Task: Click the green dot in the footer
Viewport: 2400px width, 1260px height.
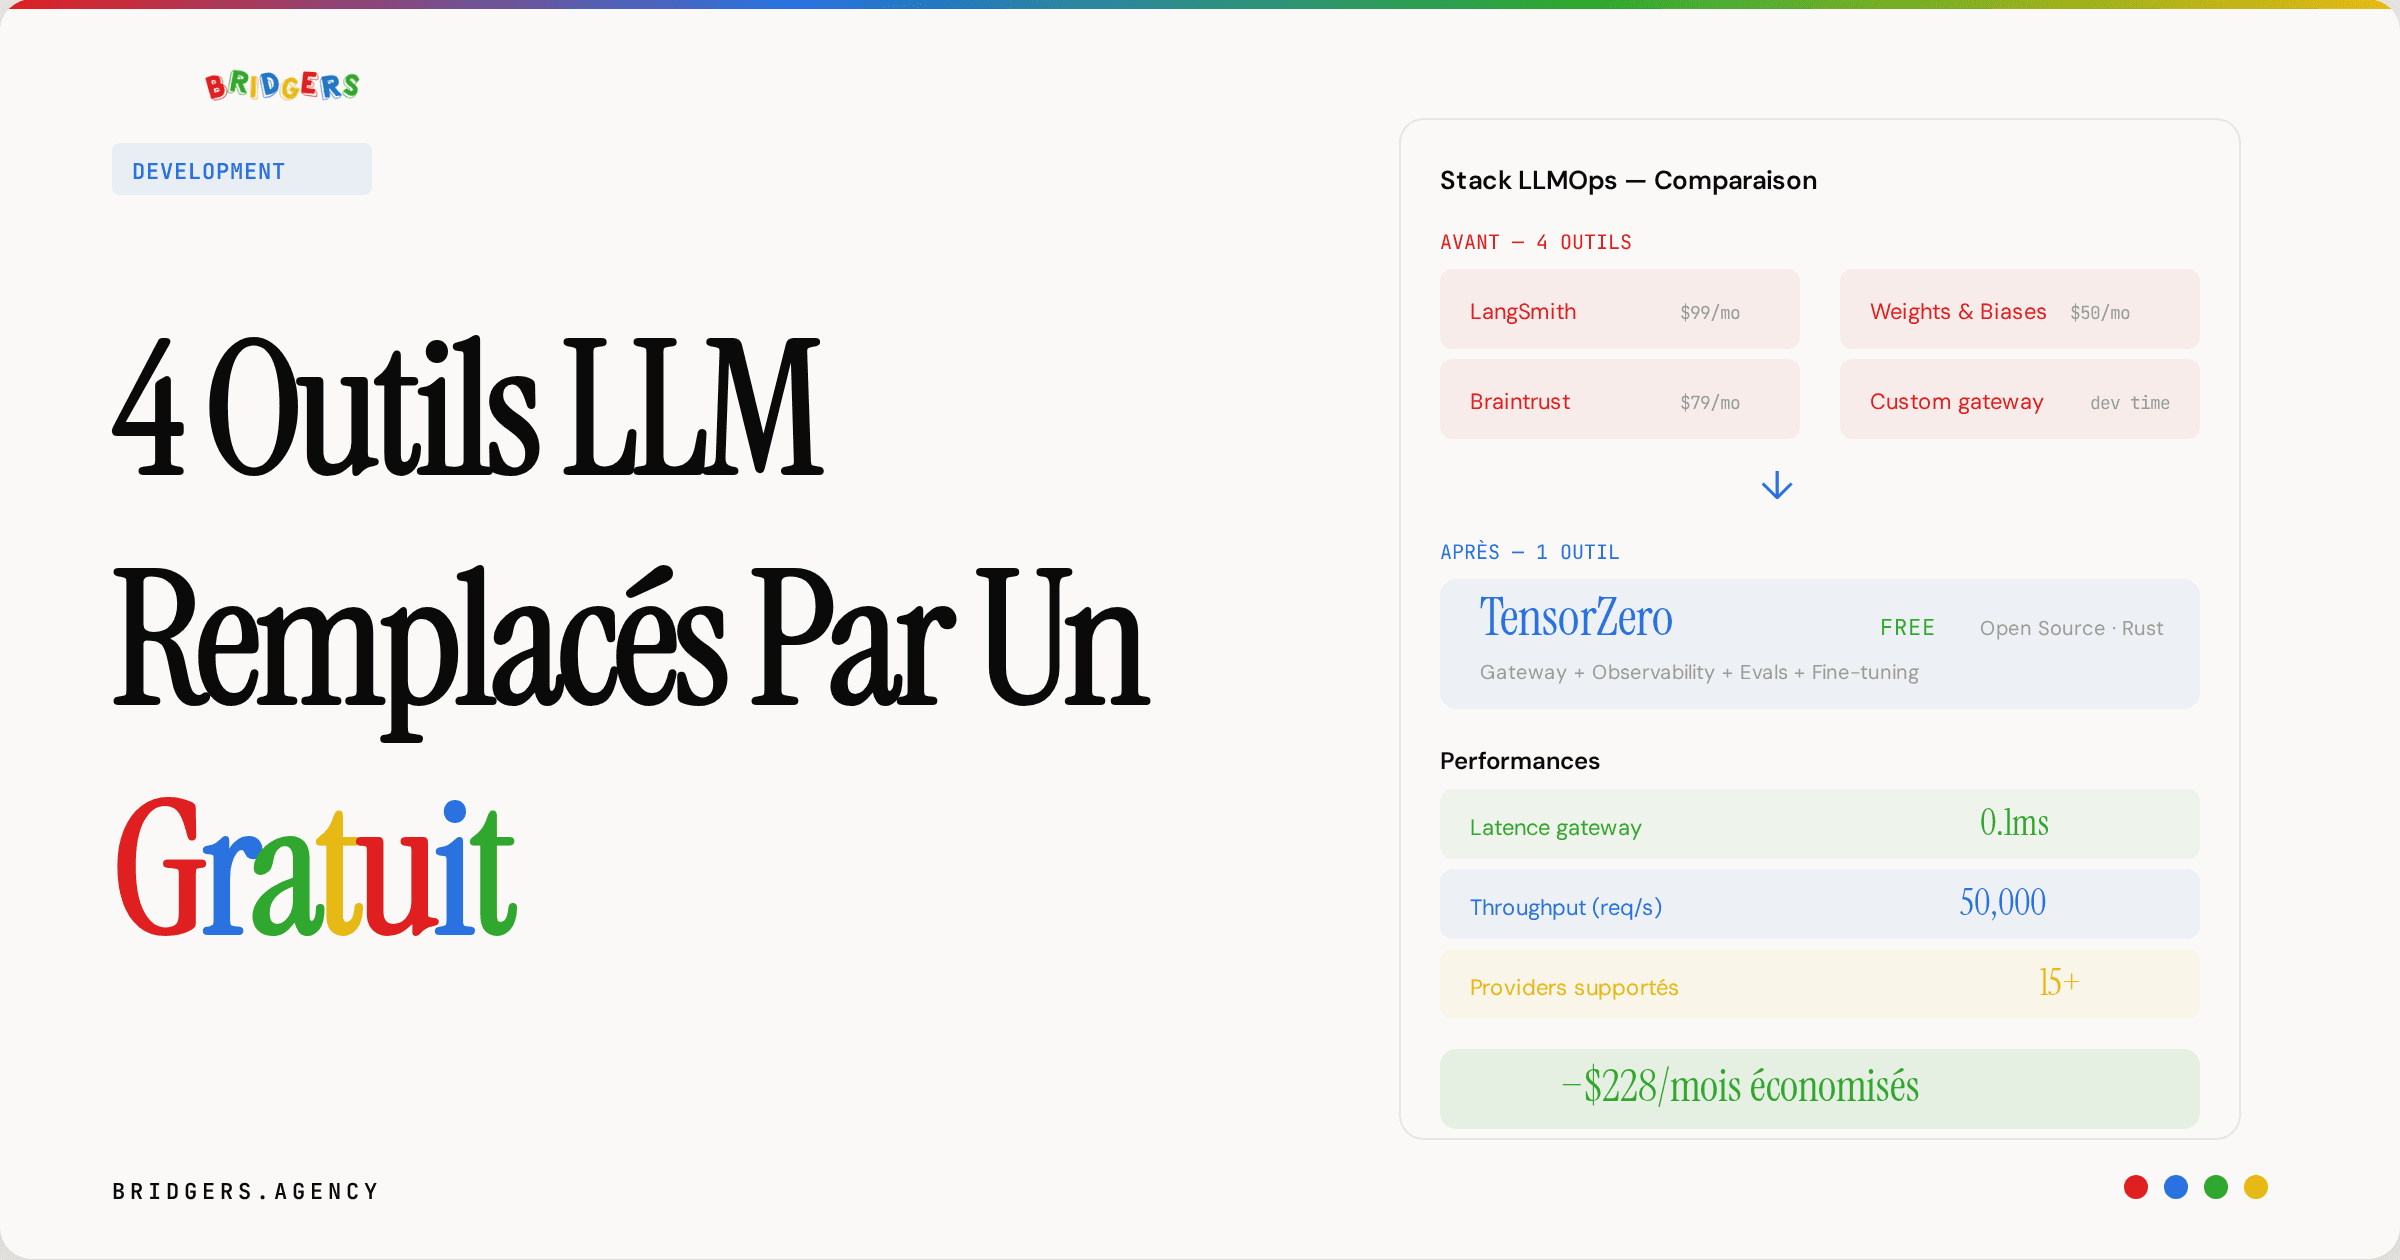Action: point(2216,1187)
